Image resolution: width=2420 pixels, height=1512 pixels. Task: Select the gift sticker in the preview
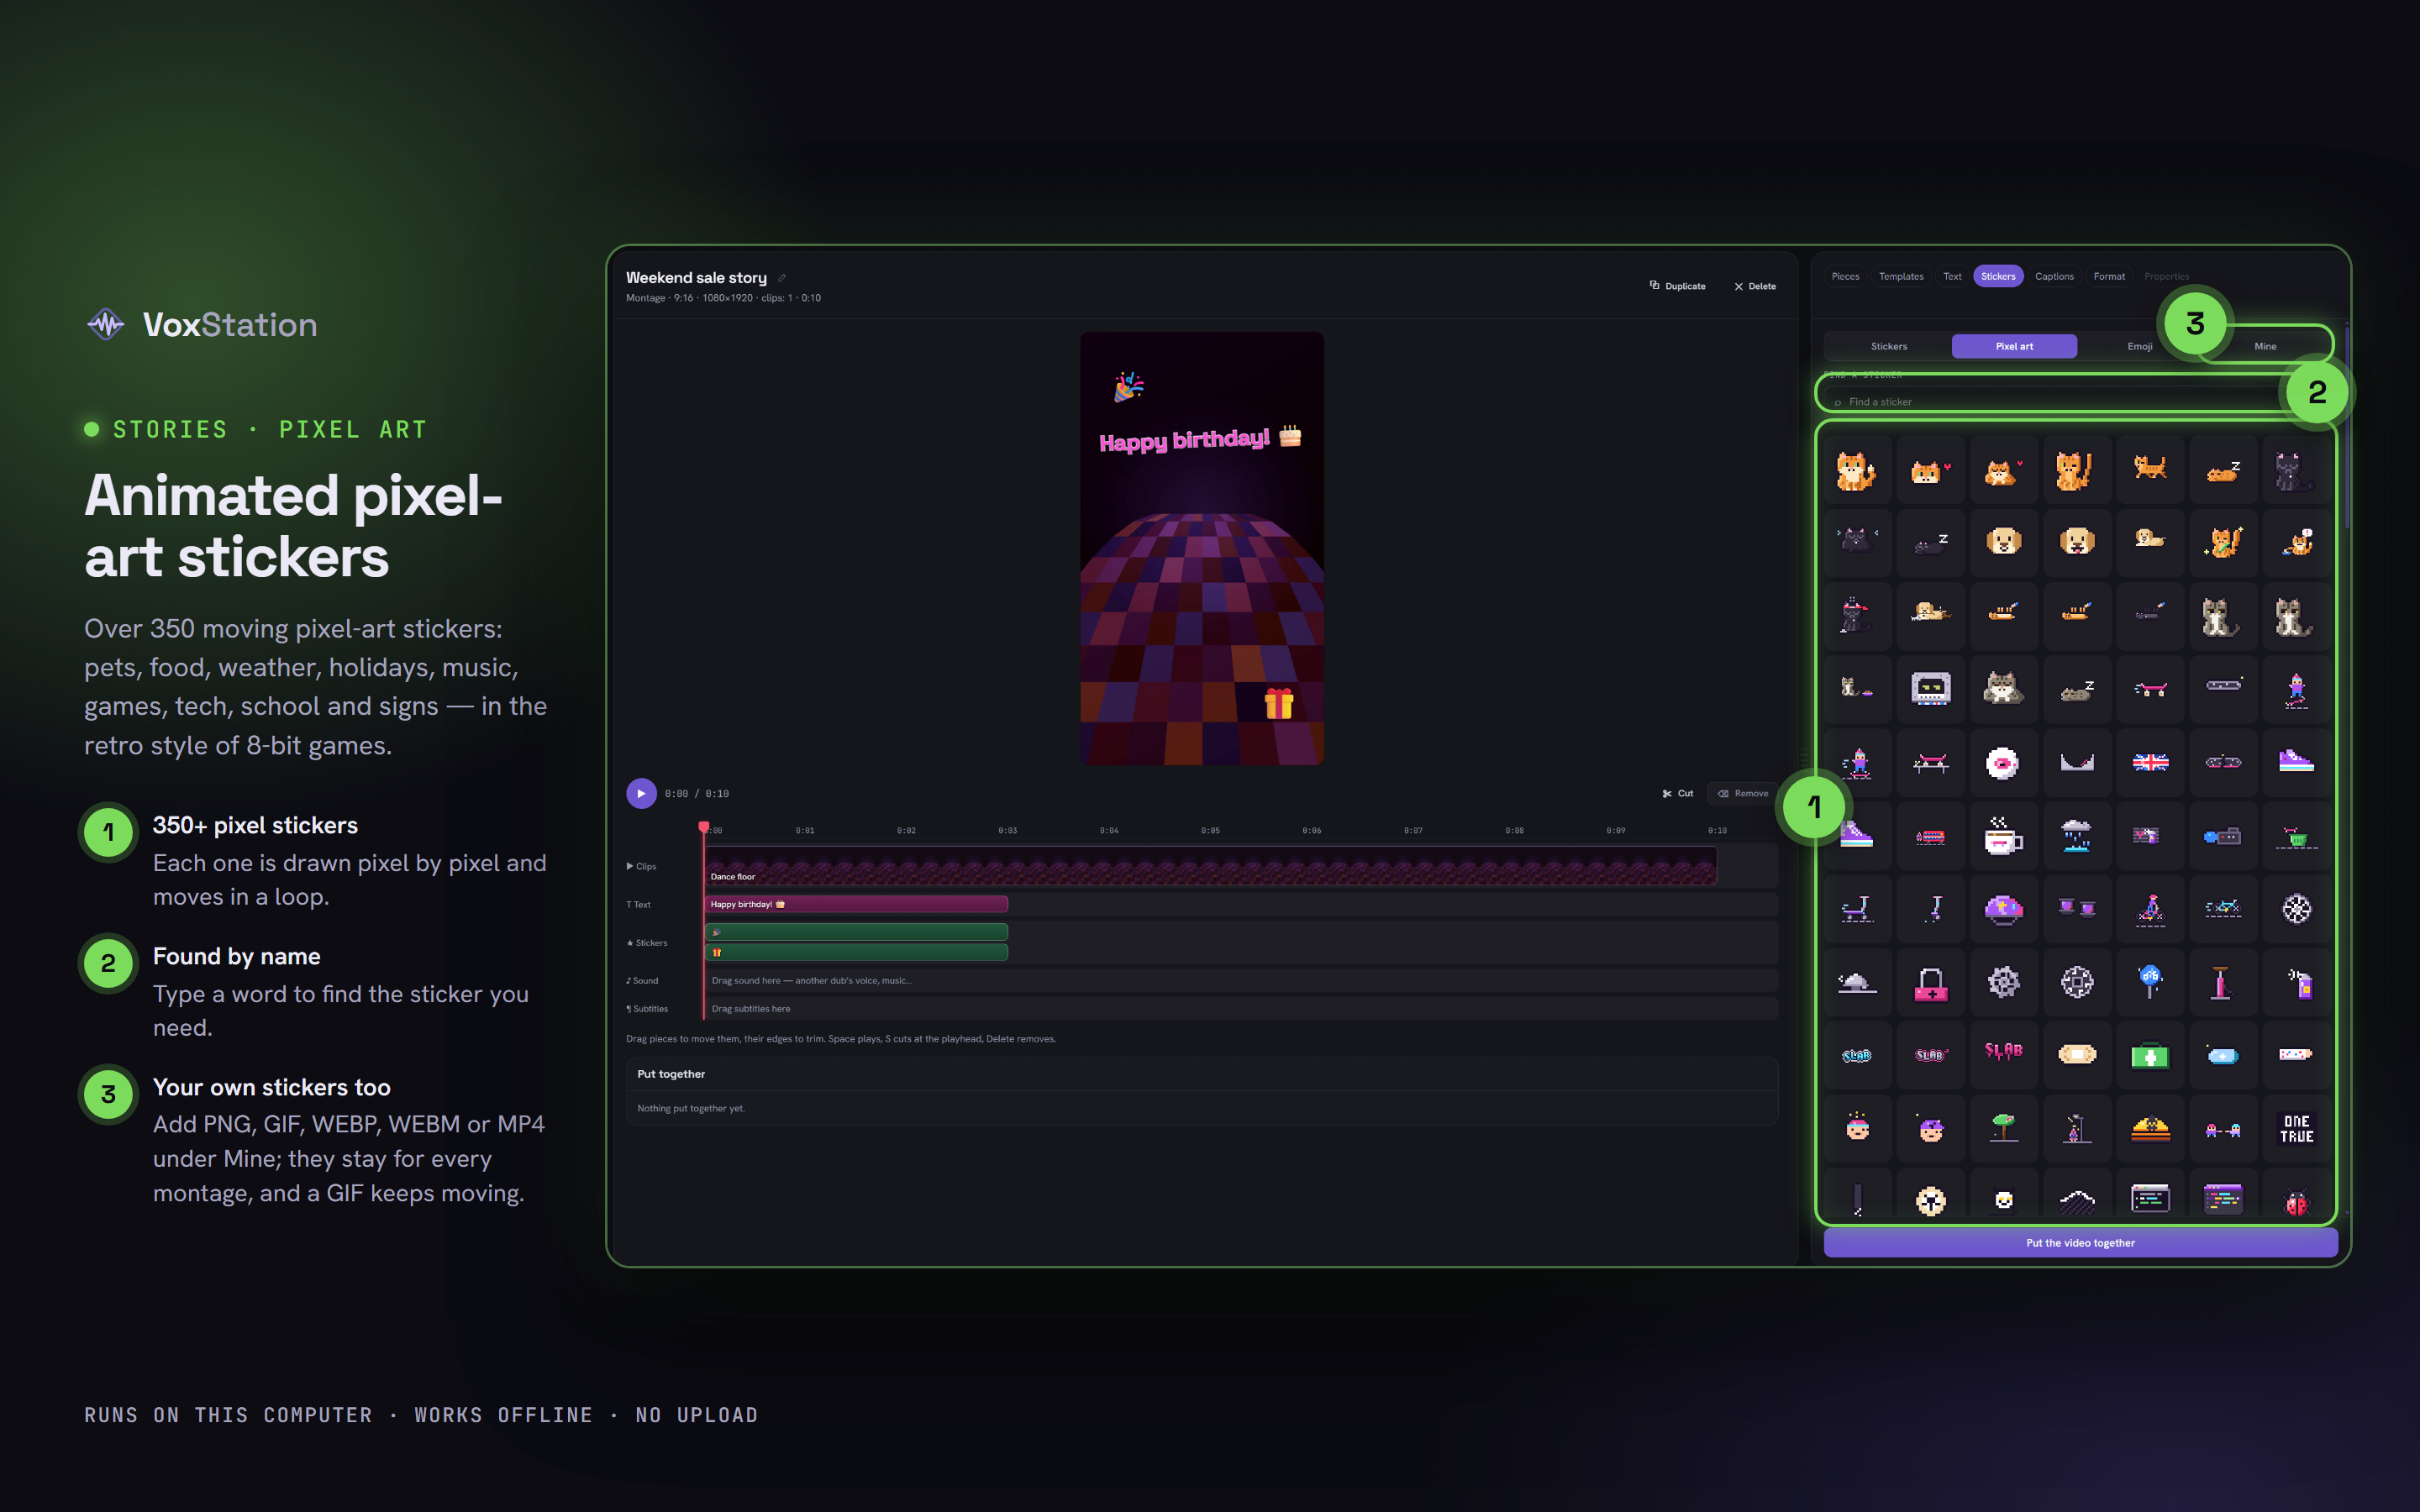point(1278,704)
